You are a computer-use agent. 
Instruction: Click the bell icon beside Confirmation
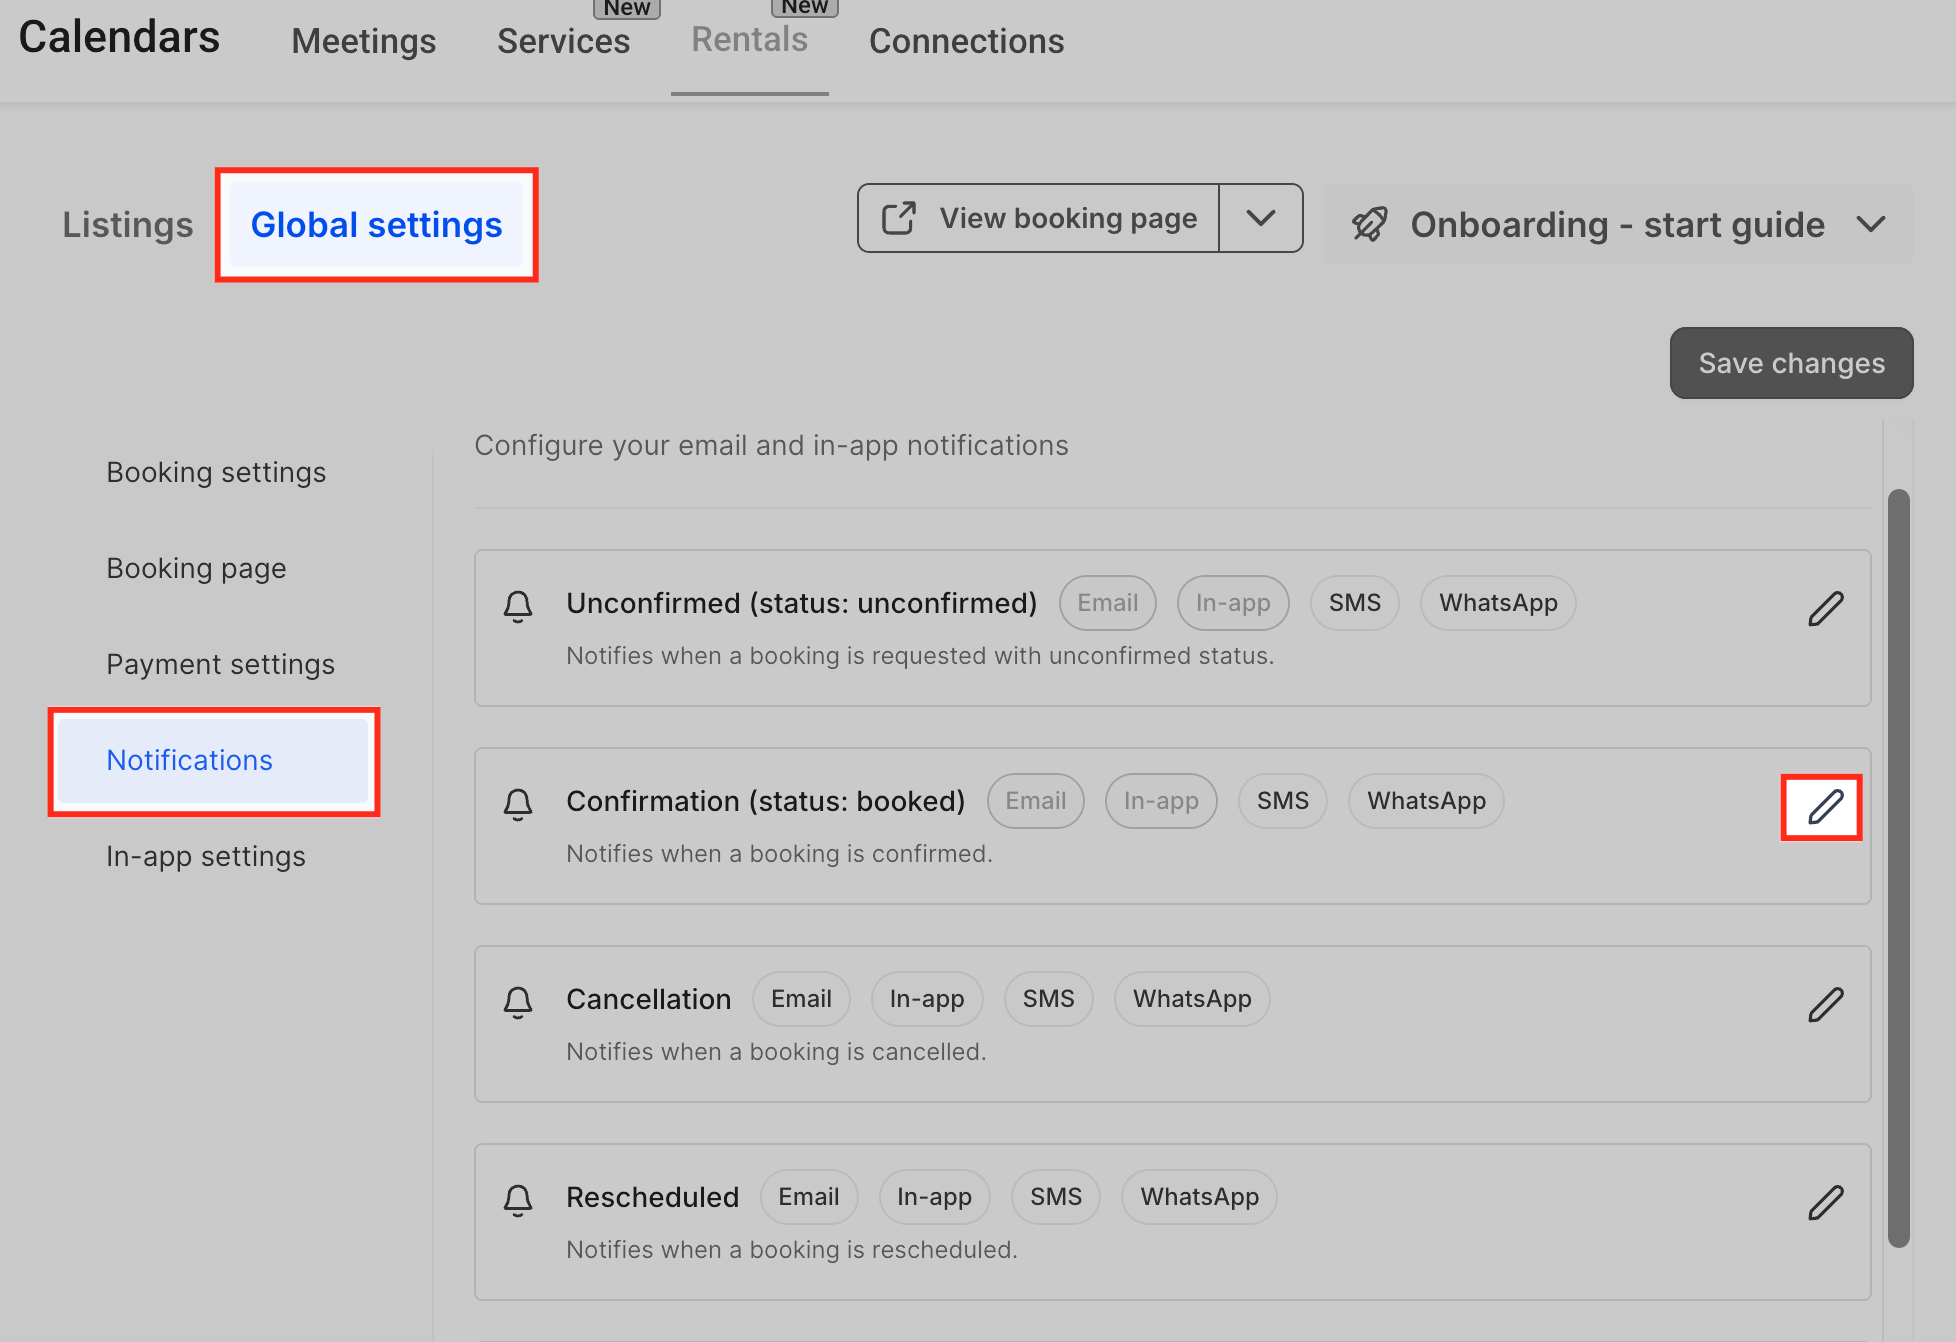coord(518,804)
